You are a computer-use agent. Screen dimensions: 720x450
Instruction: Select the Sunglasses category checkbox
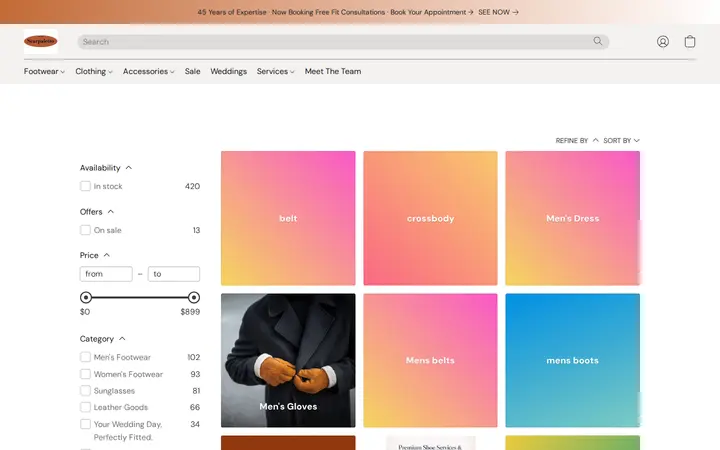tap(85, 391)
